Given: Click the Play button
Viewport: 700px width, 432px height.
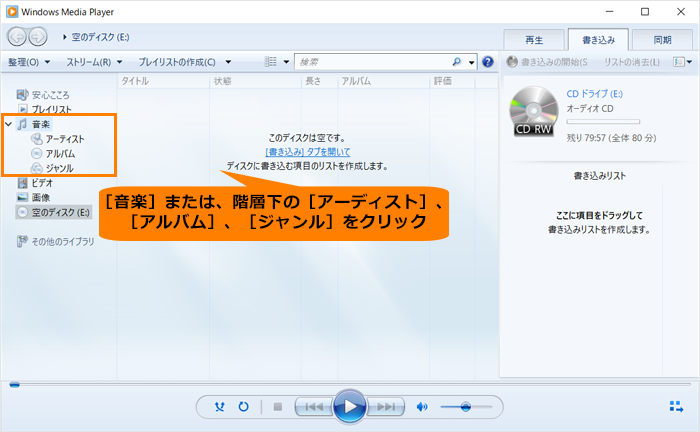Looking at the screenshot, I should click(x=350, y=406).
